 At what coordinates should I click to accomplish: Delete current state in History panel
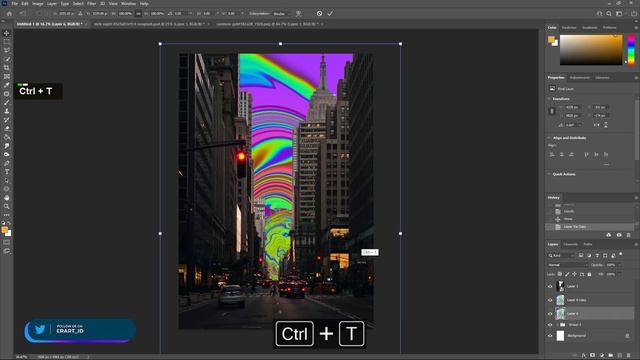pos(629,235)
